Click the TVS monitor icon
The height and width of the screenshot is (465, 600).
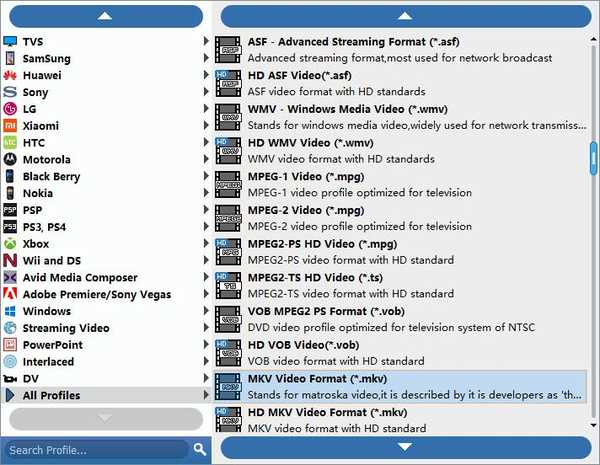[x=10, y=41]
